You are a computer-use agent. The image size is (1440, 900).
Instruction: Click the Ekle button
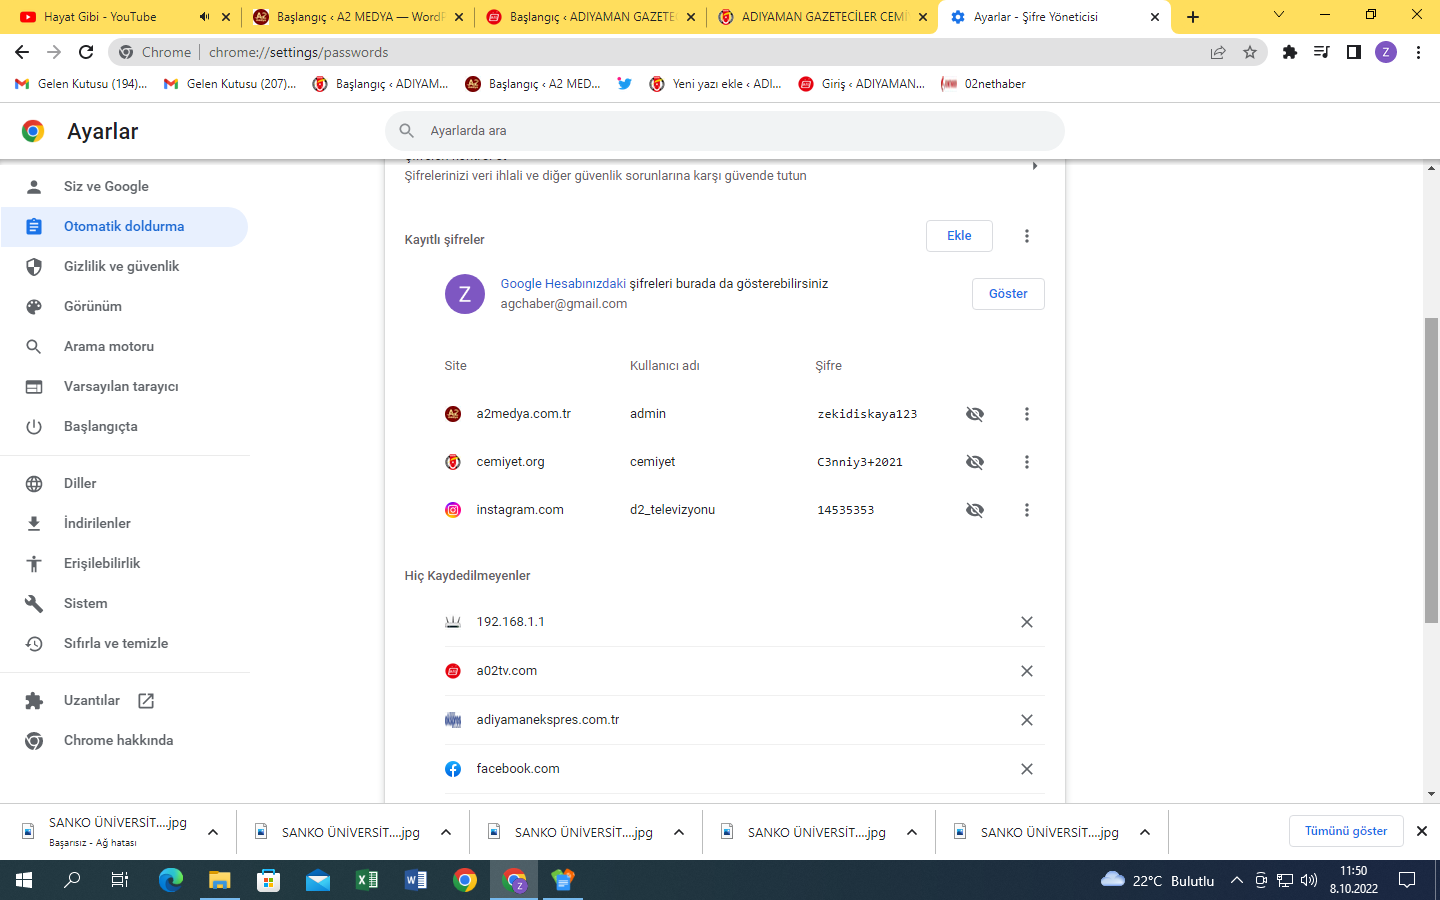(959, 236)
